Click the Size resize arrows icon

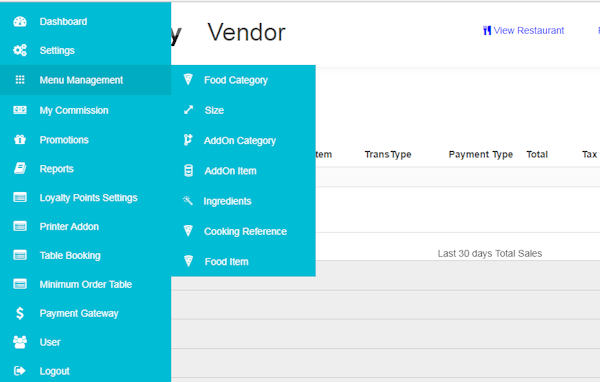(x=188, y=110)
